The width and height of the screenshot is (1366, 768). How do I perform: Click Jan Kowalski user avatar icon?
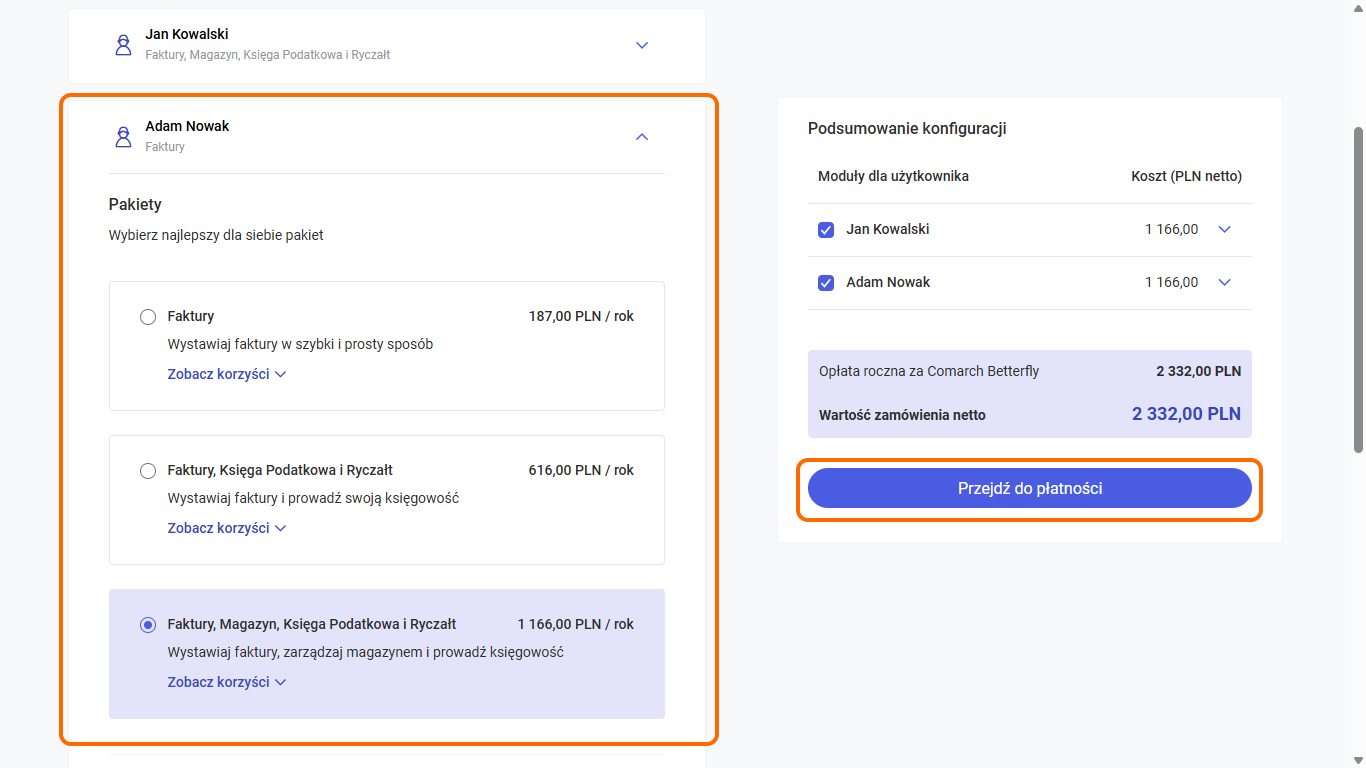[x=123, y=45]
